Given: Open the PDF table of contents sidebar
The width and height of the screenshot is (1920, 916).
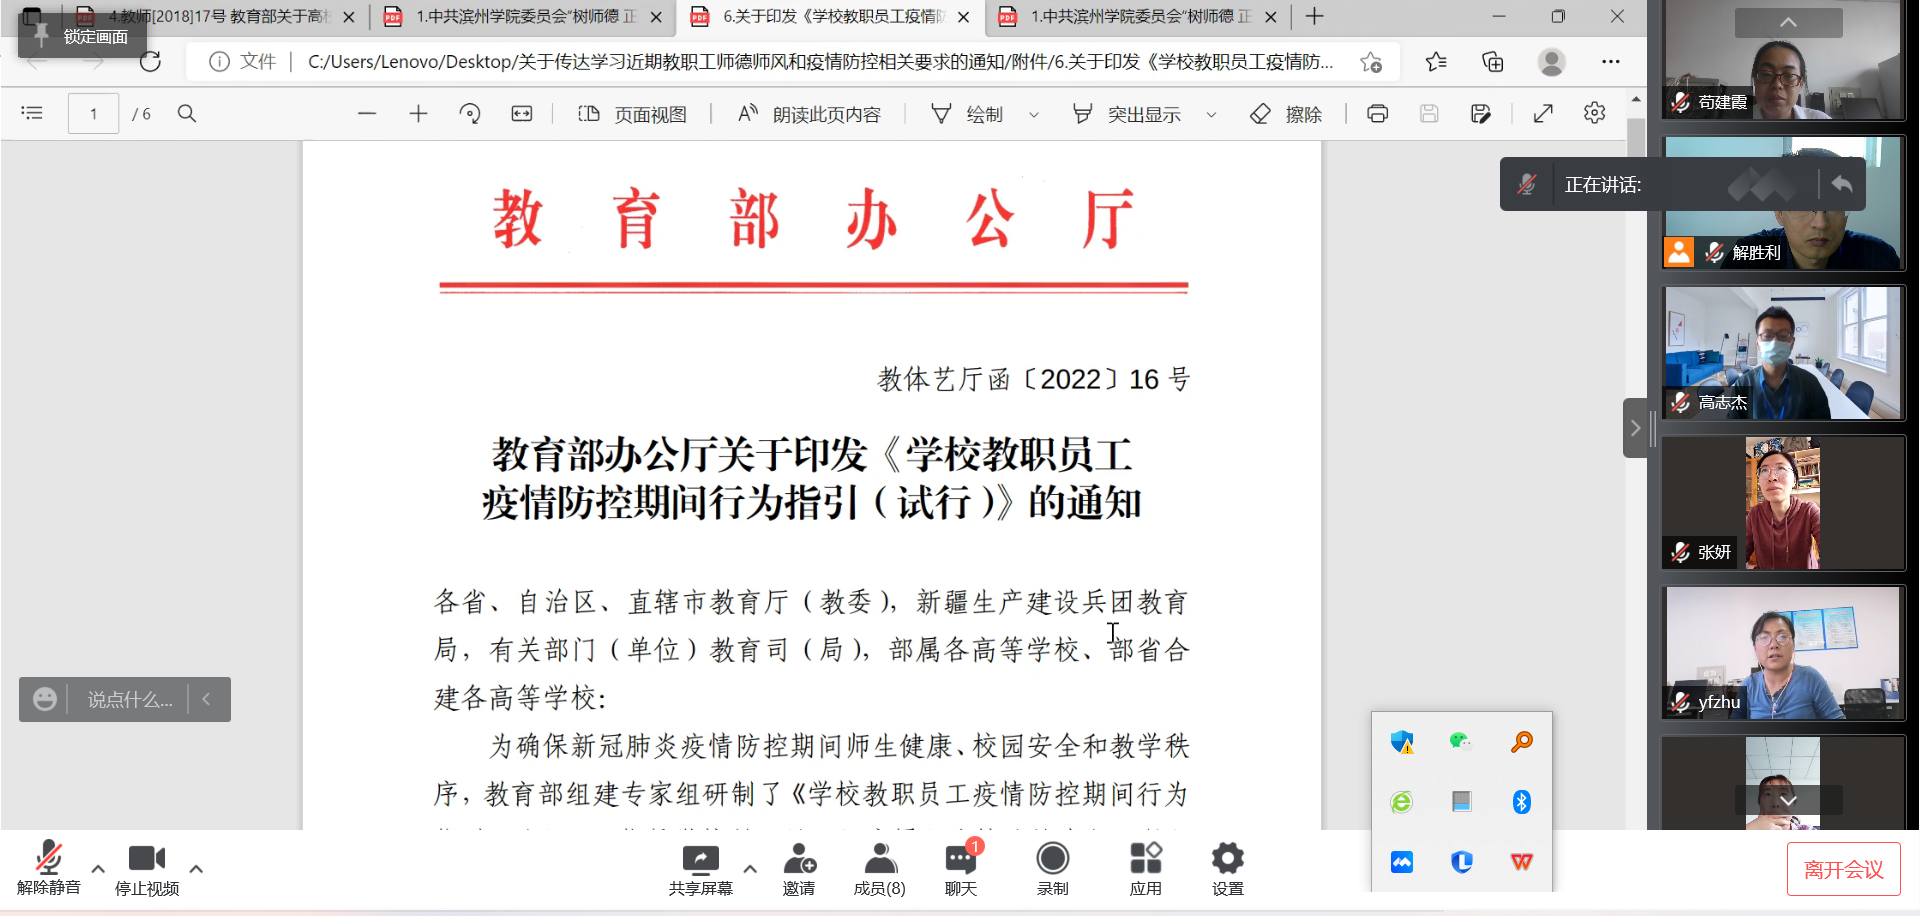Looking at the screenshot, I should pos(32,114).
